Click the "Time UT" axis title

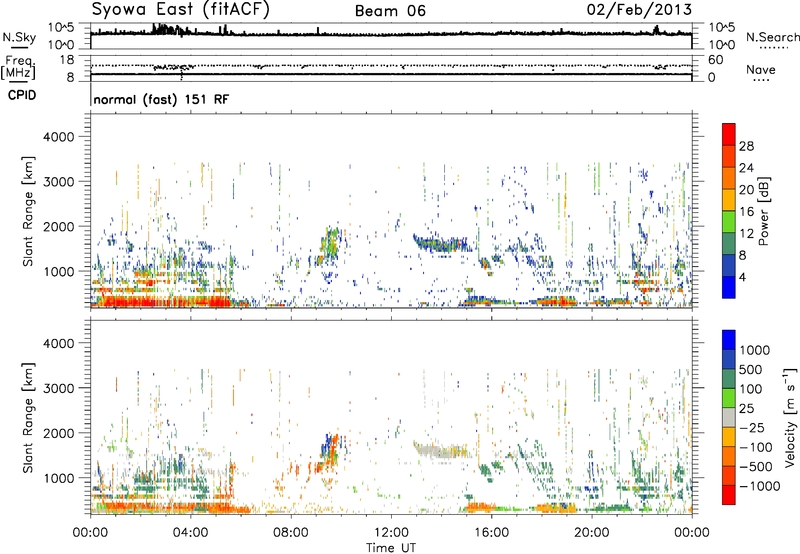391,548
